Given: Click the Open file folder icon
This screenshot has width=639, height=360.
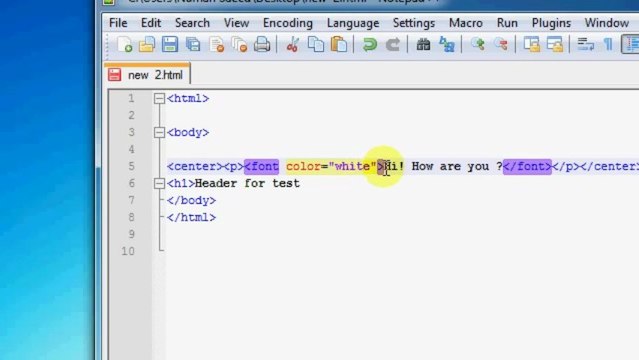Looking at the screenshot, I should 147,44.
